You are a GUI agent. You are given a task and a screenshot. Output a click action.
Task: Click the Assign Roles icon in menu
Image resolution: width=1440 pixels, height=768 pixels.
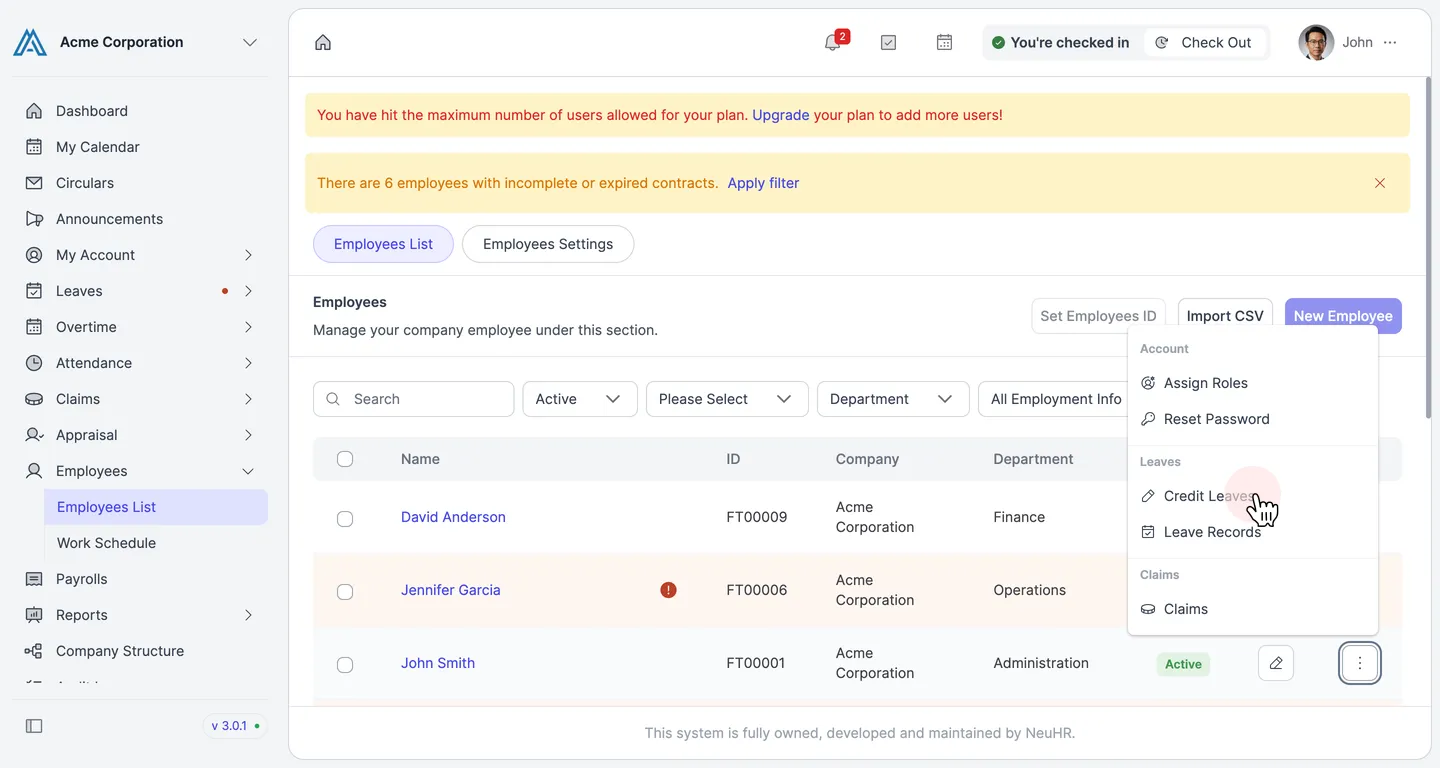(x=1148, y=383)
